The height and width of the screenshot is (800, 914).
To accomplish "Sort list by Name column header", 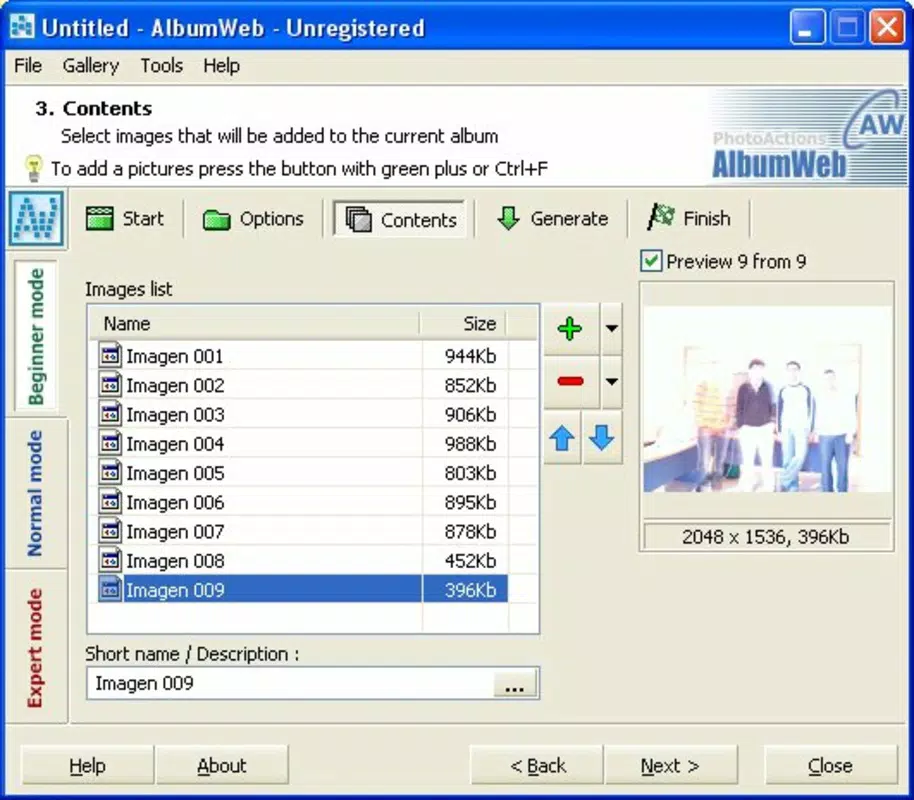I will (x=255, y=324).
